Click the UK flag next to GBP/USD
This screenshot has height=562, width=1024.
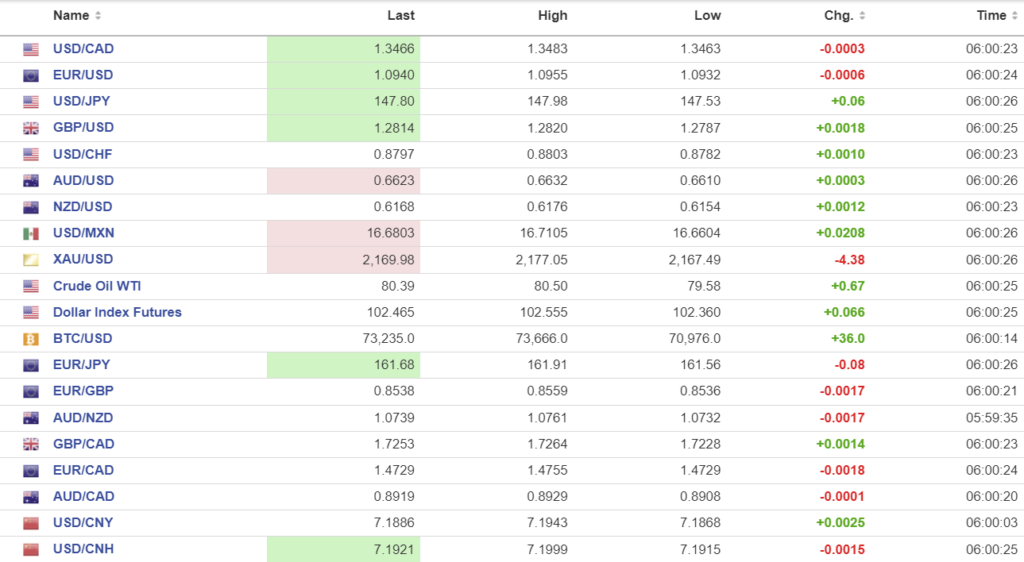[x=31, y=128]
